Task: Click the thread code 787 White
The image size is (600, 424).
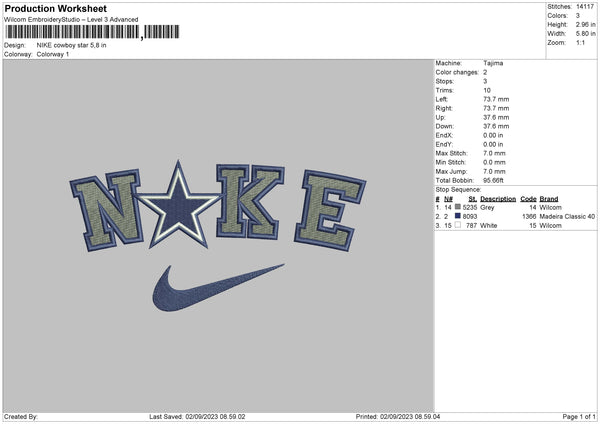Action: coord(481,226)
